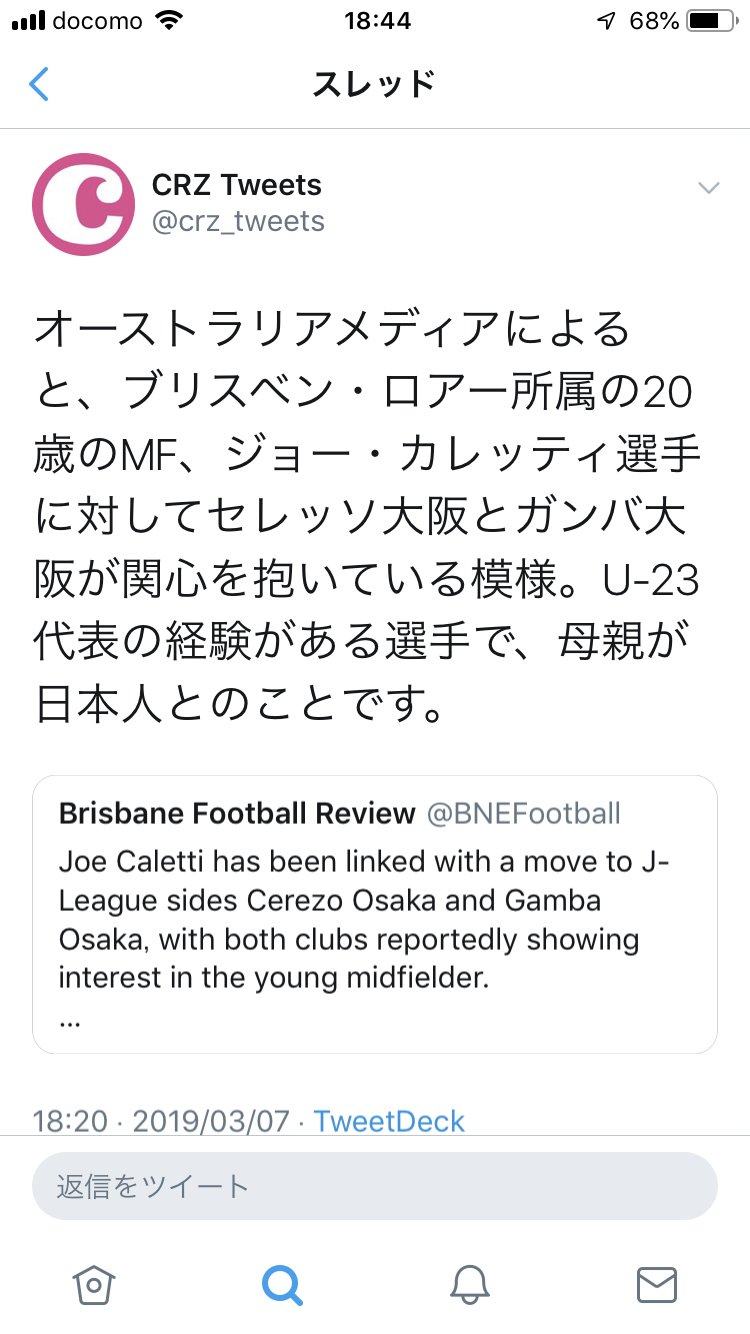
Task: Open the CRZ Tweets profile avatar
Action: 83,204
